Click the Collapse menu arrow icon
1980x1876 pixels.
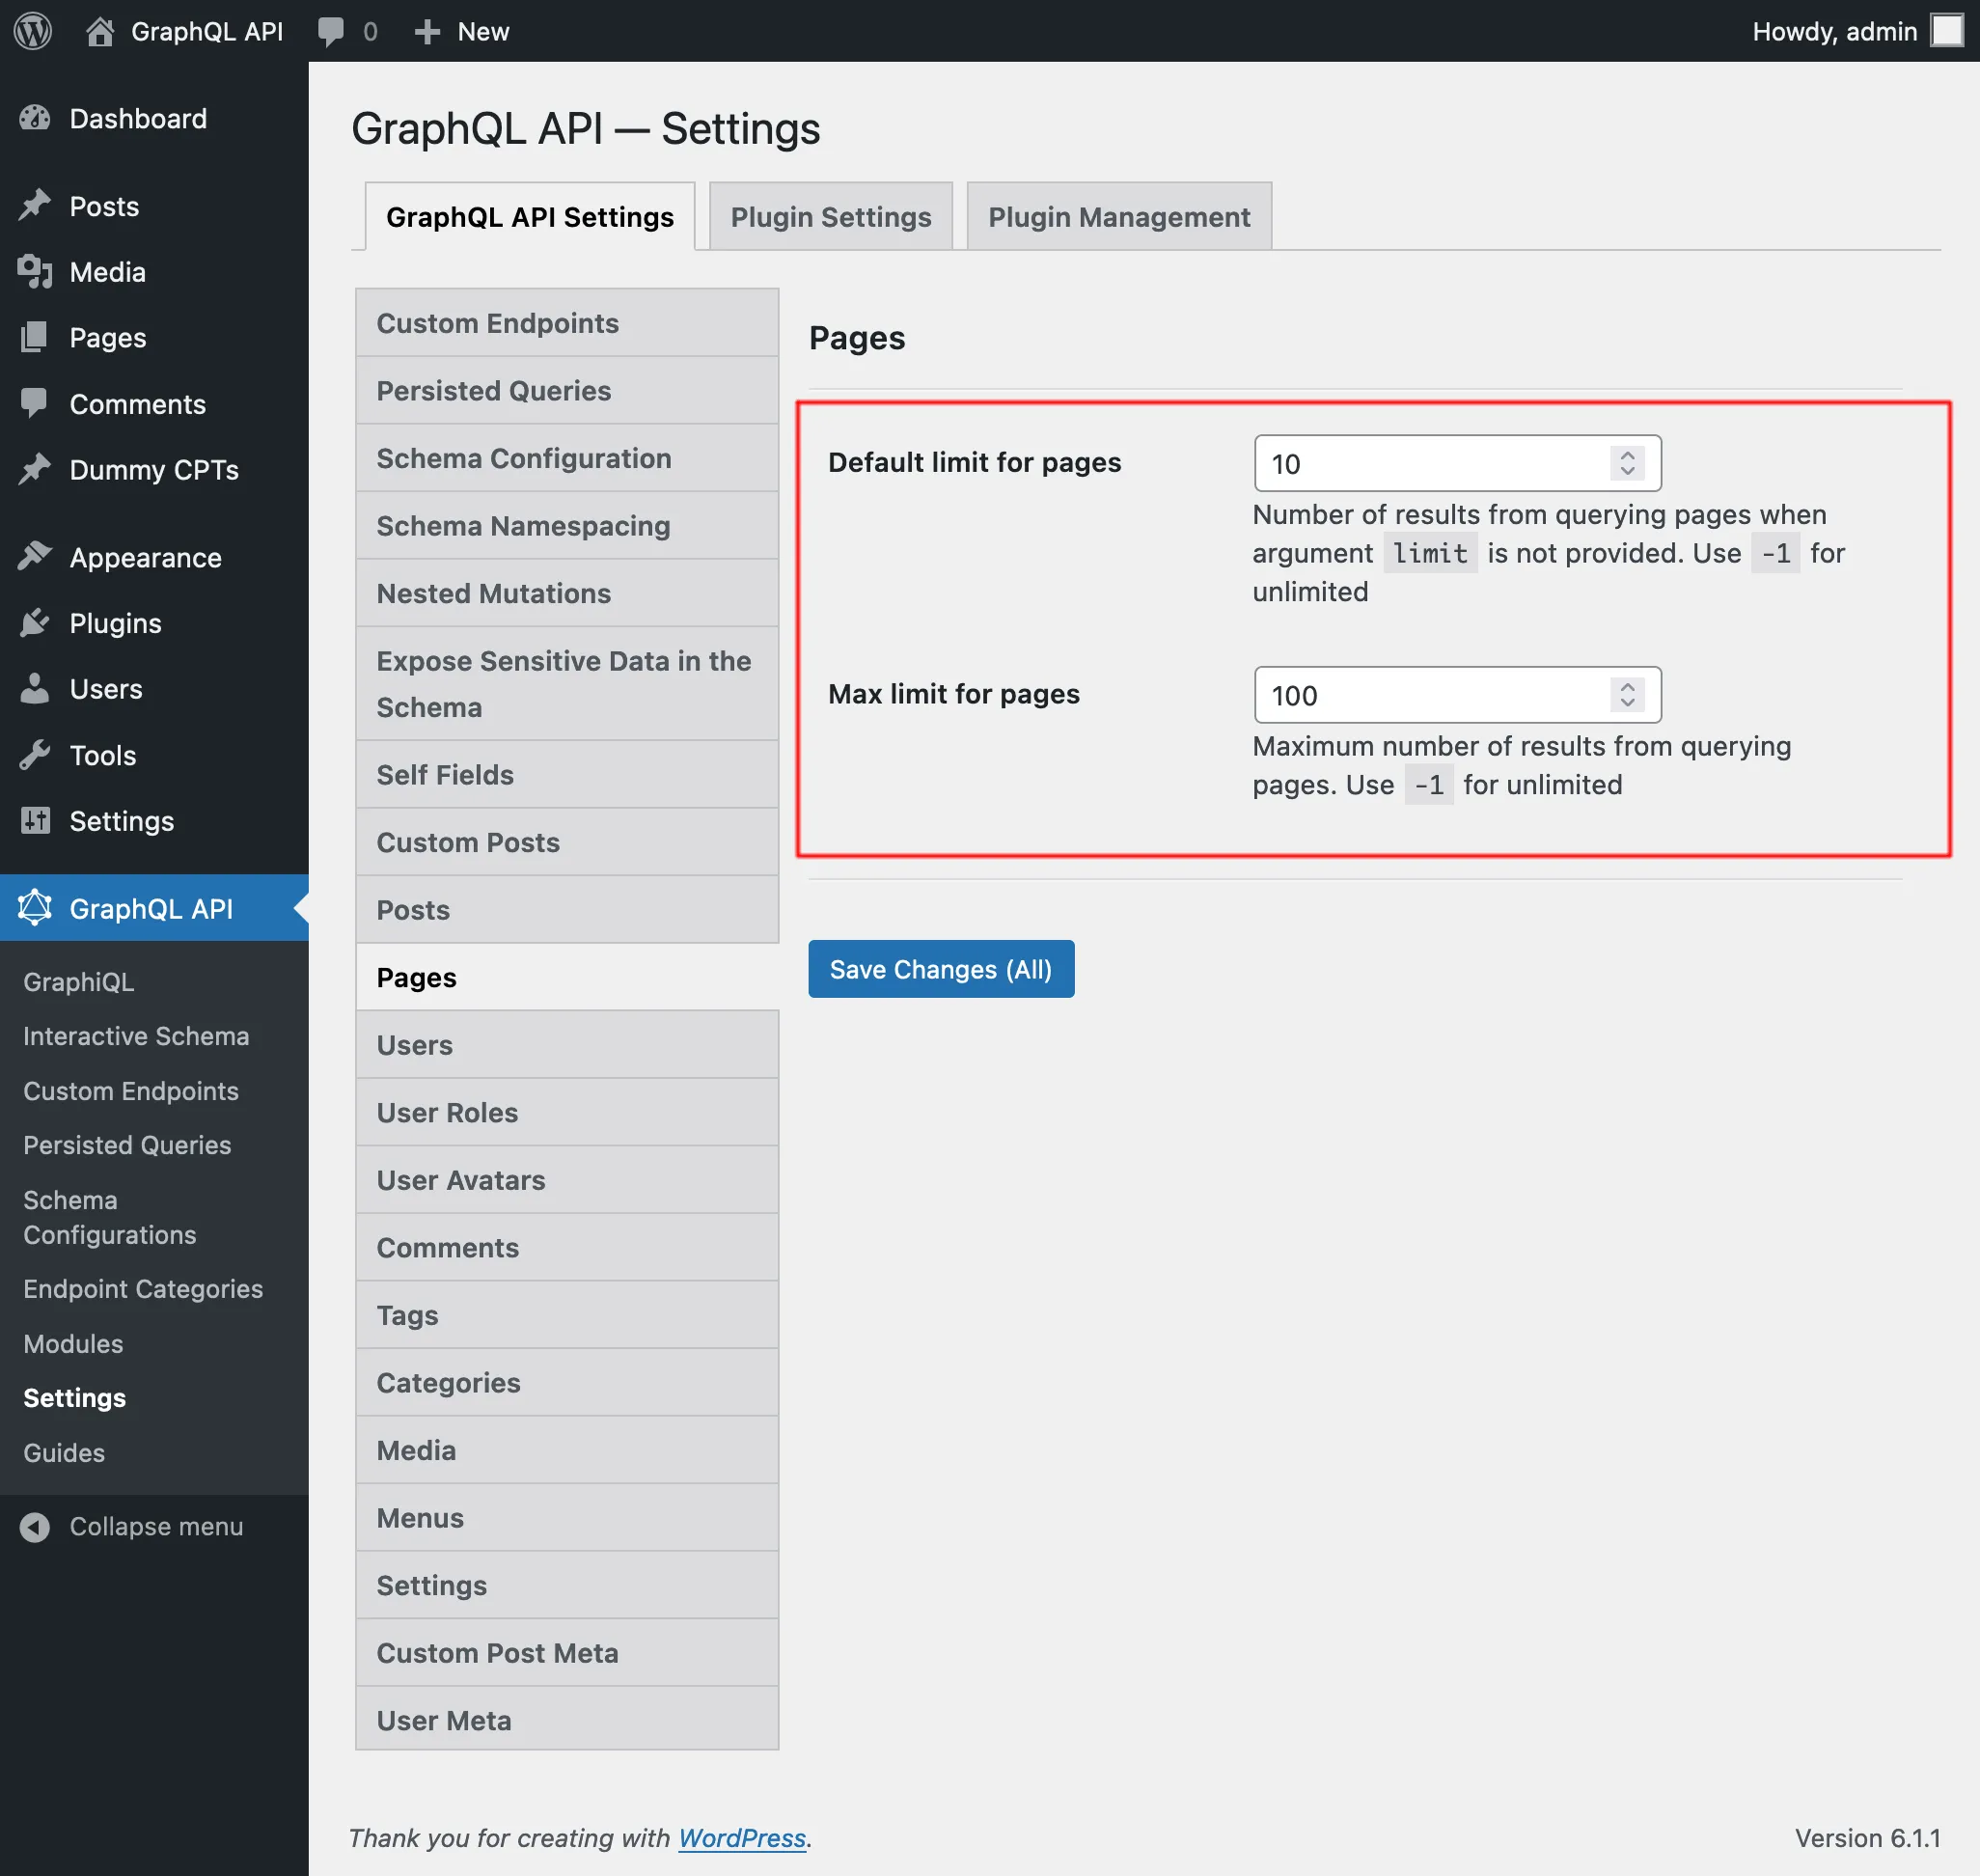(35, 1527)
